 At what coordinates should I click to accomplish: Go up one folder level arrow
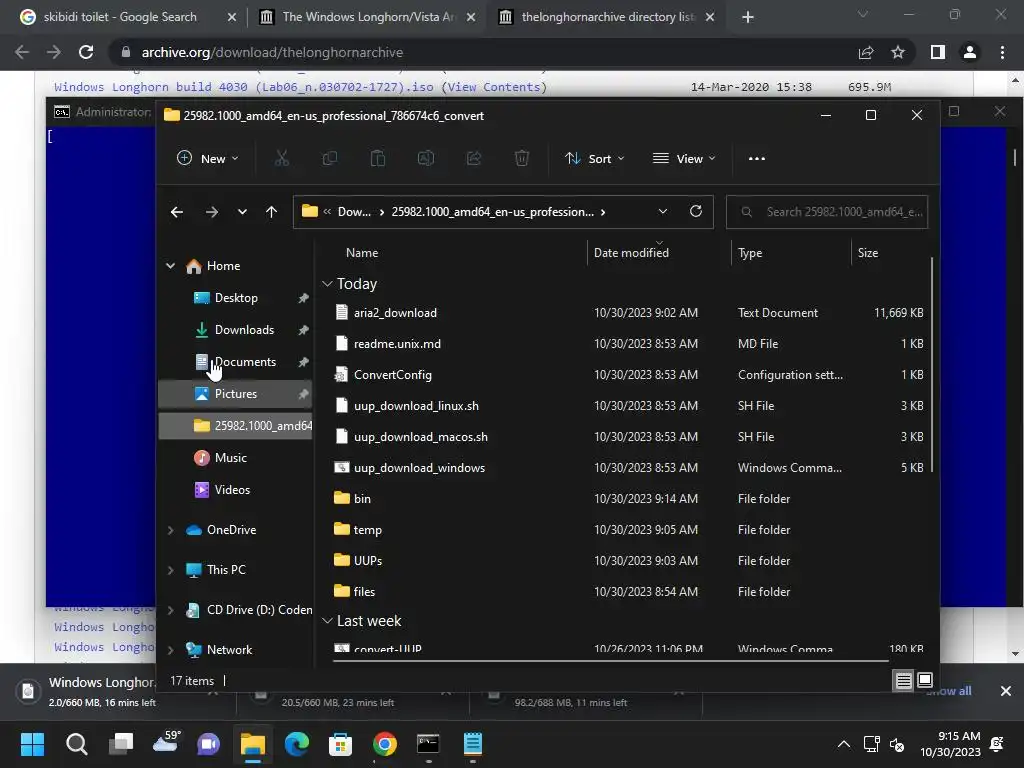(x=272, y=212)
